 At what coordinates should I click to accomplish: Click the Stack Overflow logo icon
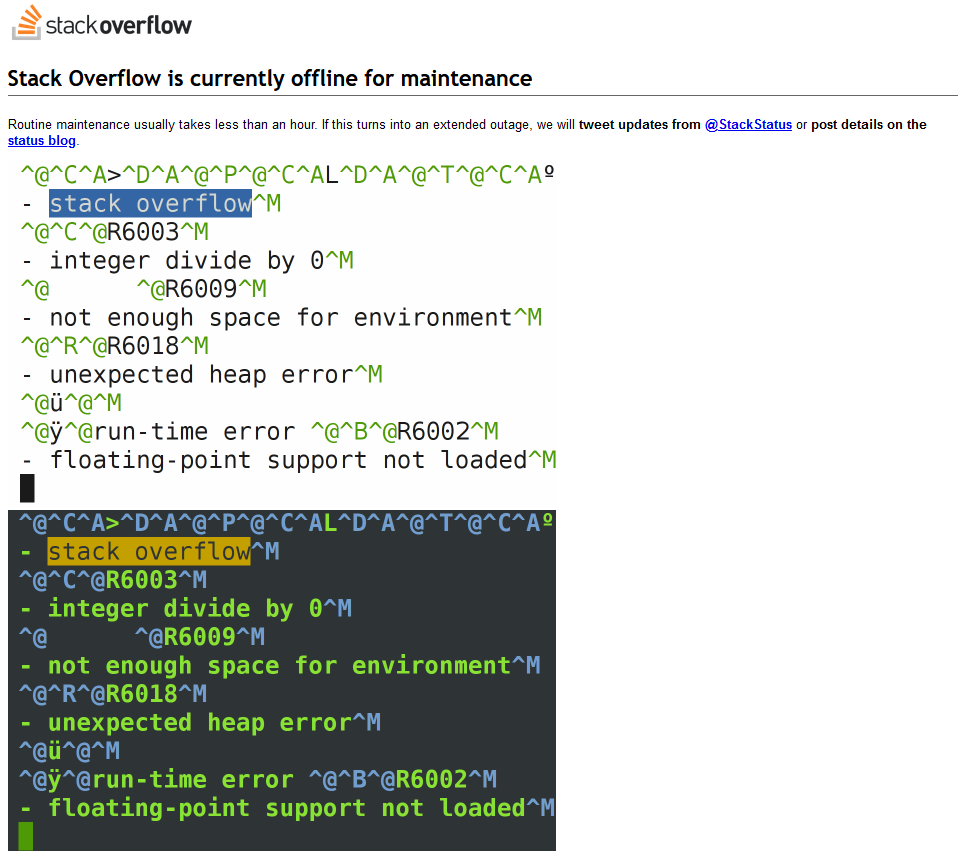coord(27,22)
